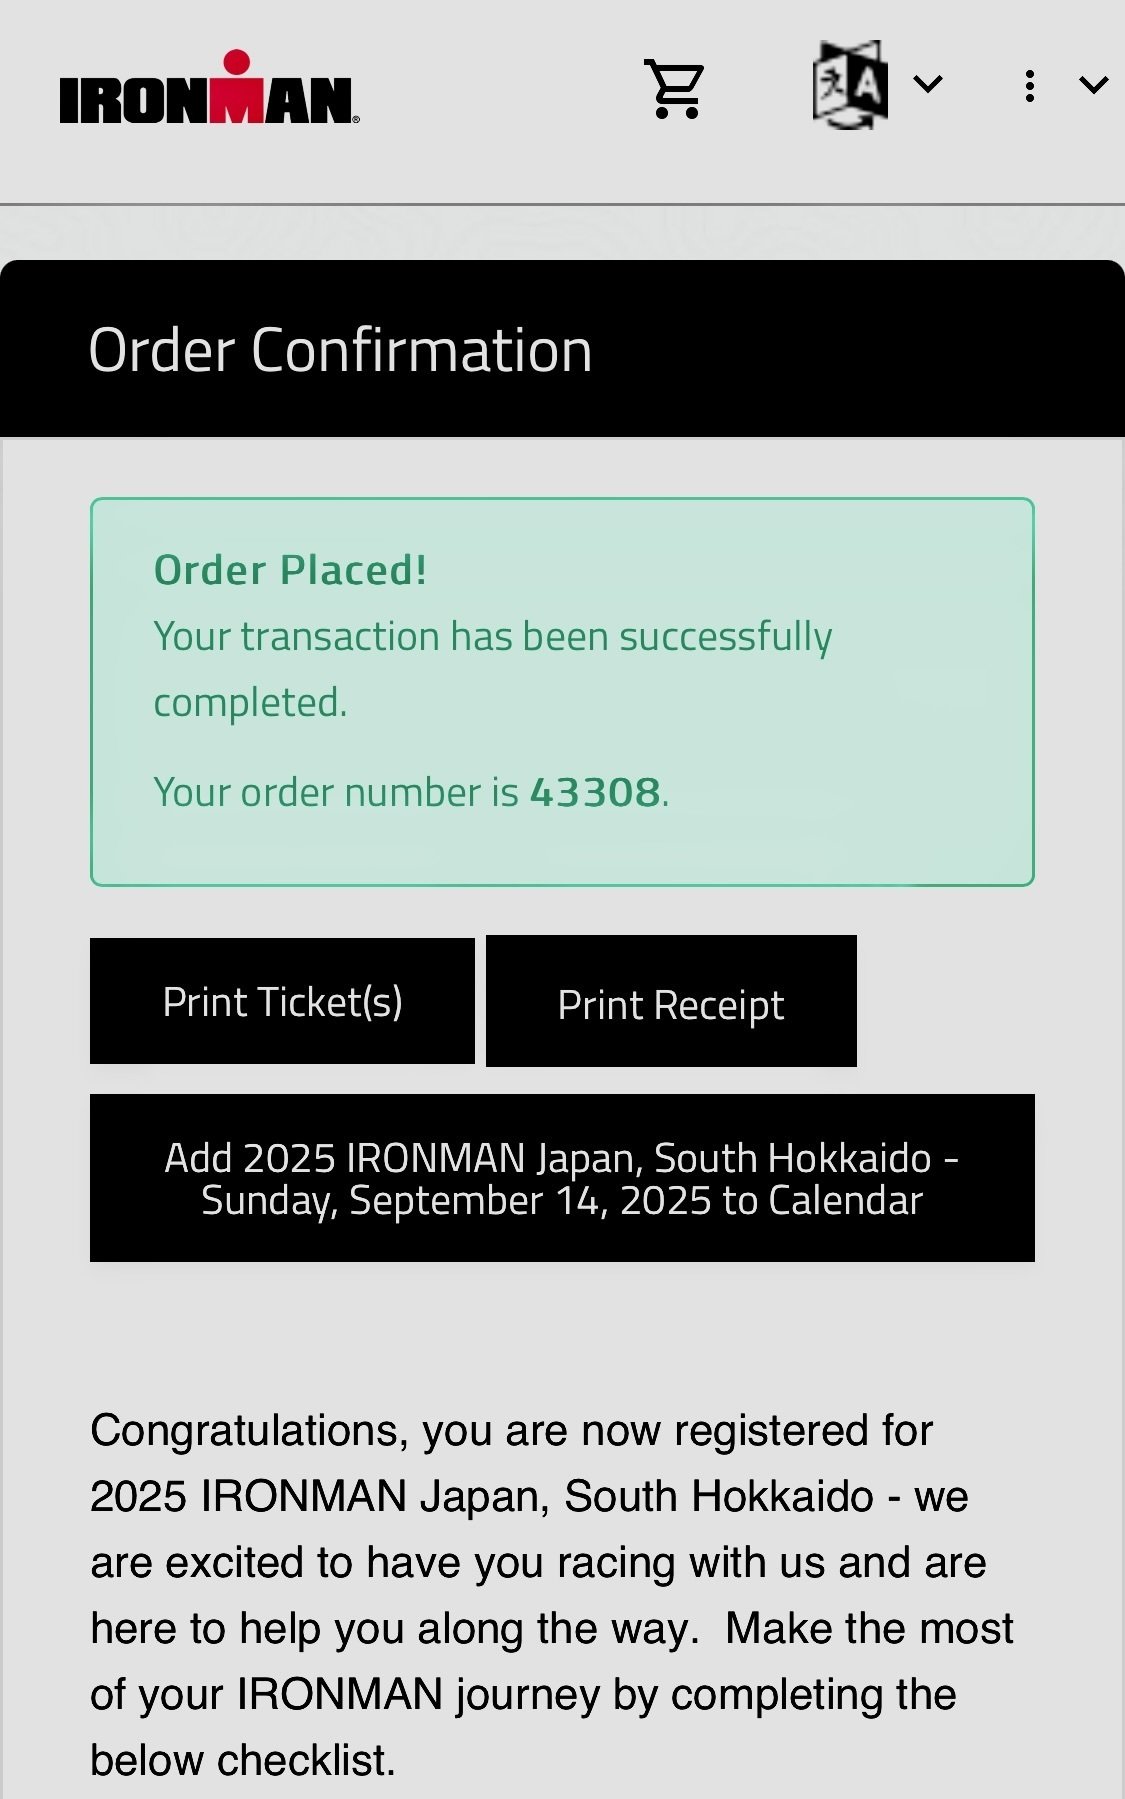Click the Order Confirmation heading

[340, 350]
